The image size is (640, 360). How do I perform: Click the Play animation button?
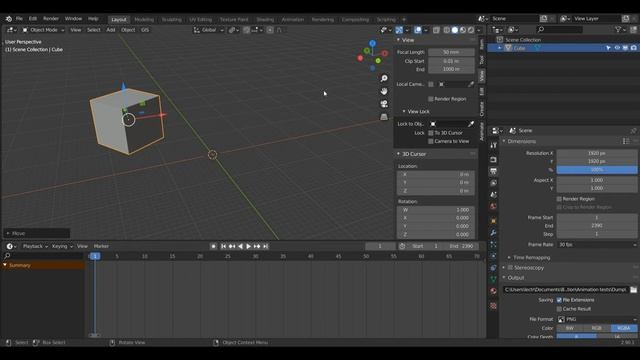(248, 246)
